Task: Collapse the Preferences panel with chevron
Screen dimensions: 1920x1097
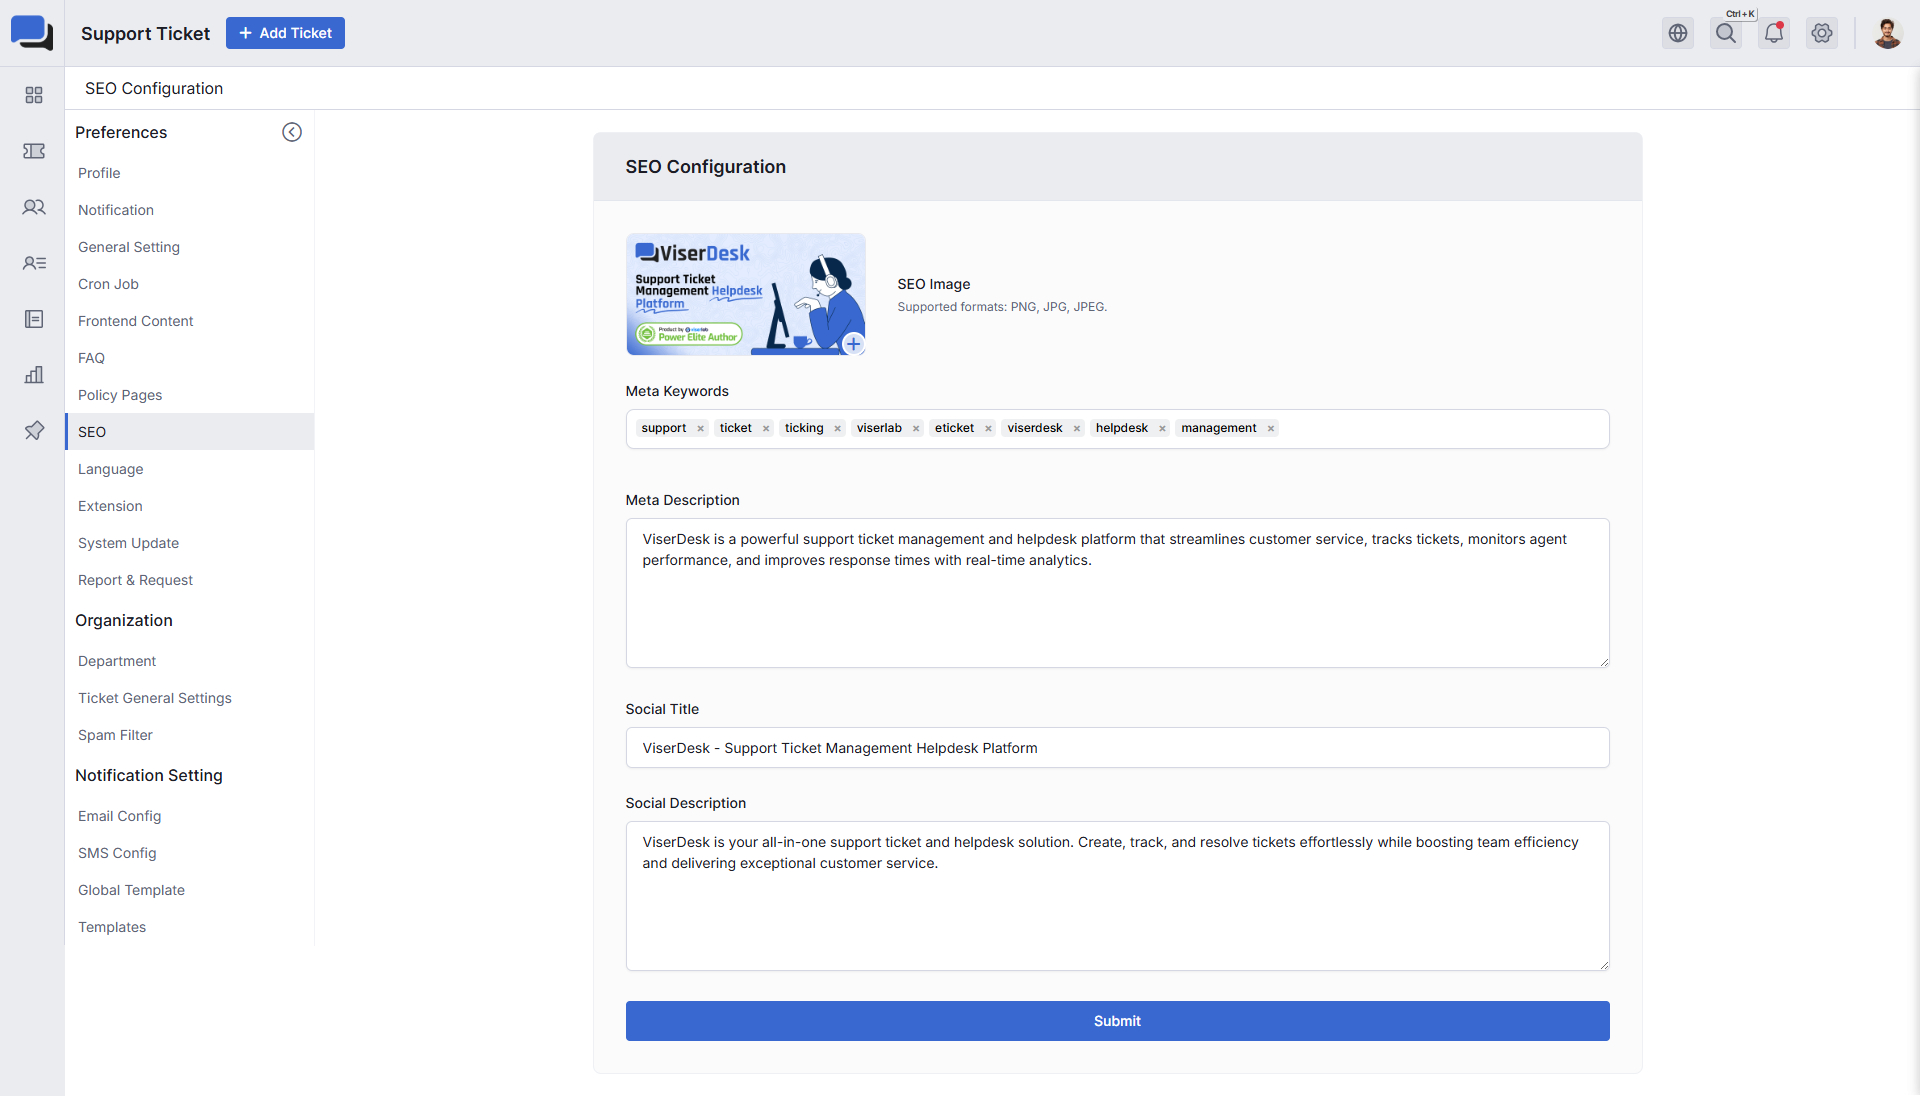Action: coord(292,132)
